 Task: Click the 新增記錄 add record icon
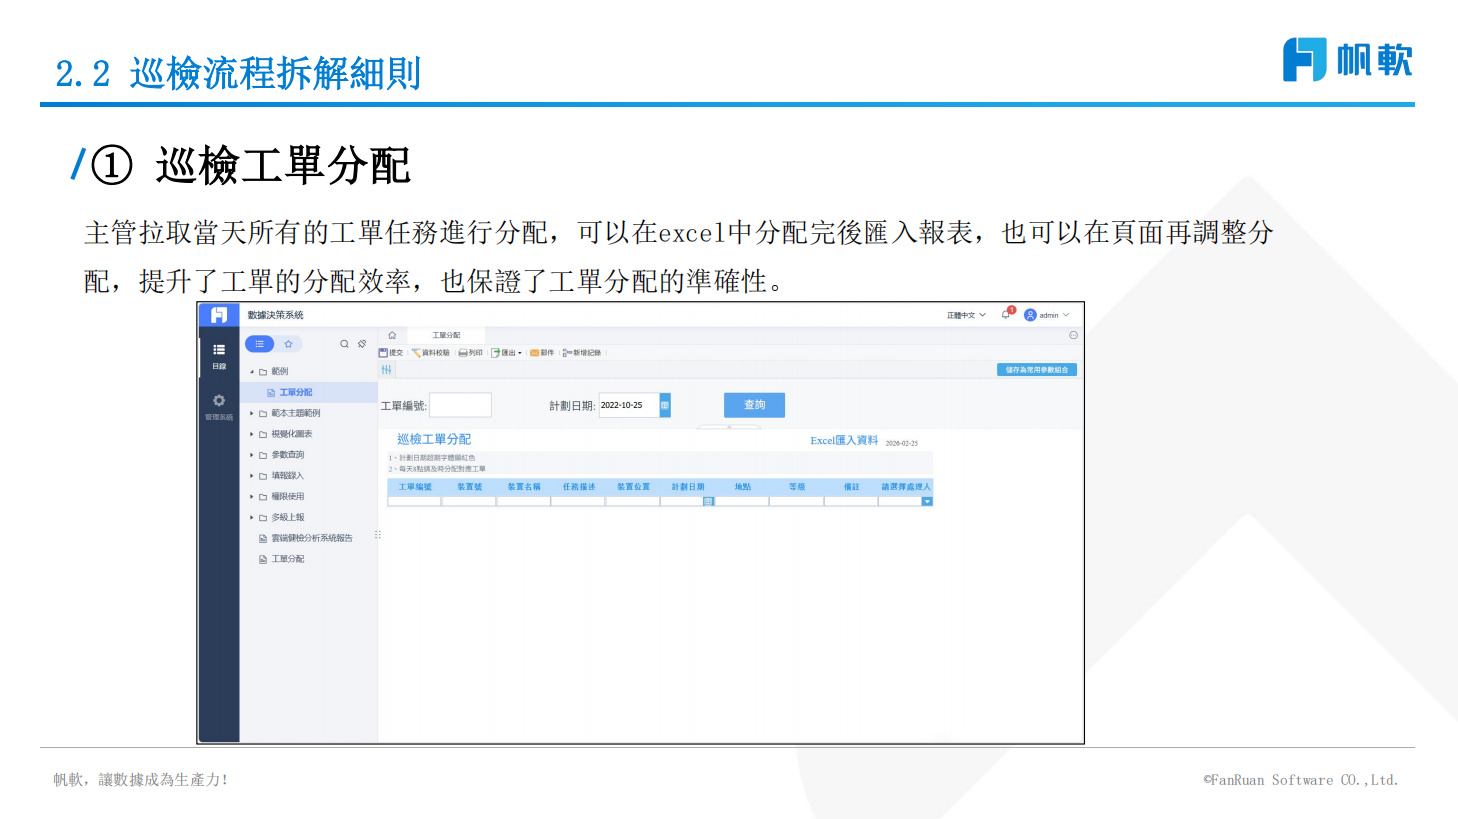[x=566, y=353]
